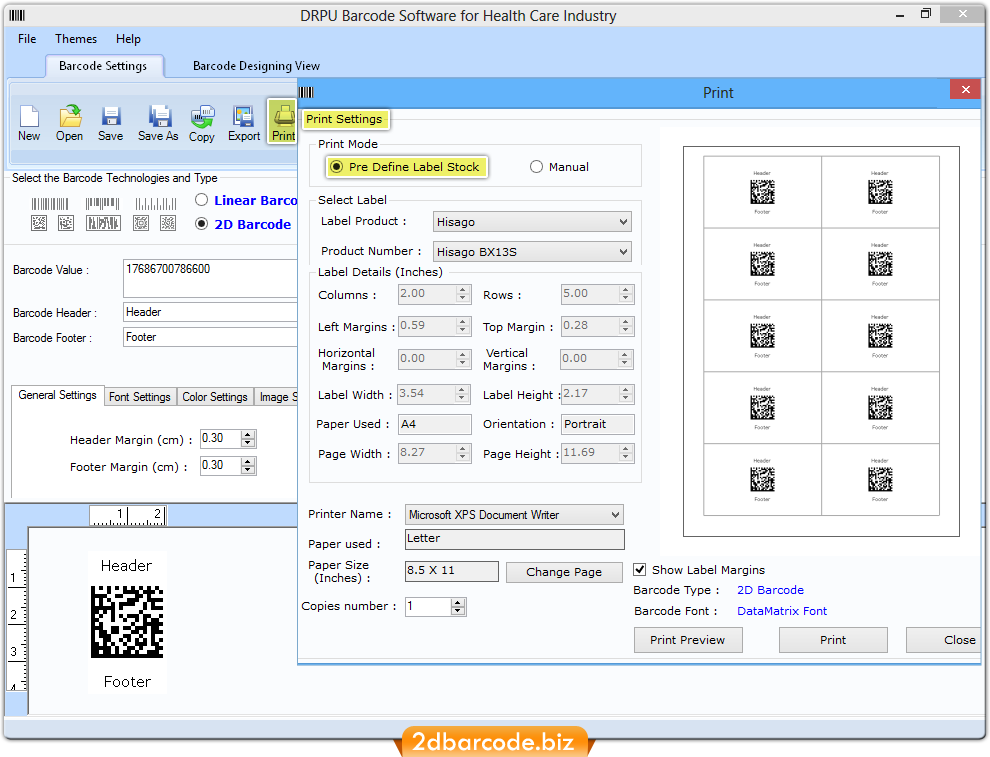Click the Print button in dialog
The height and width of the screenshot is (757, 990).
point(833,640)
